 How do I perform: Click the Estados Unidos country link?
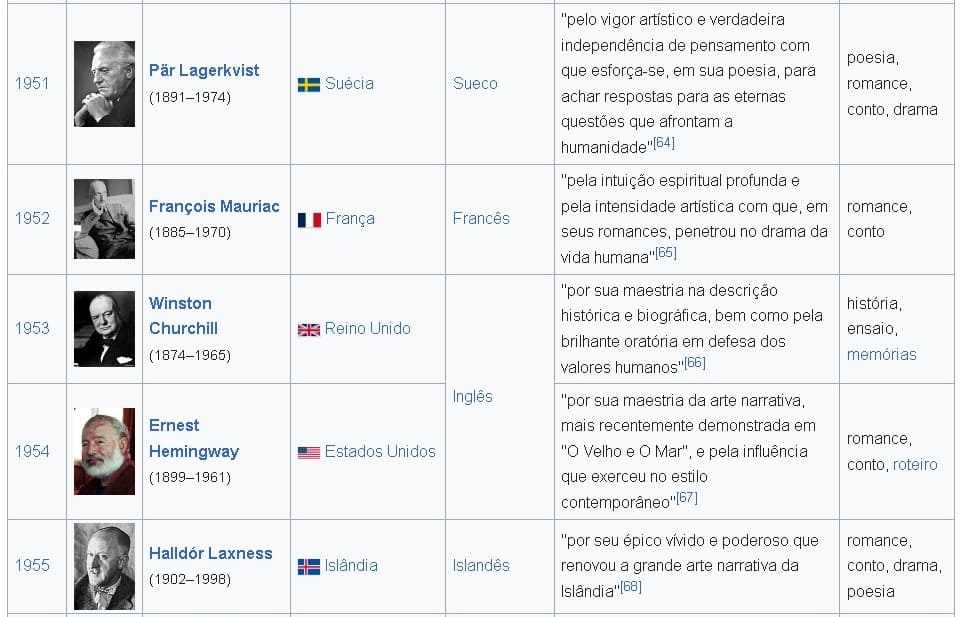pos(380,451)
